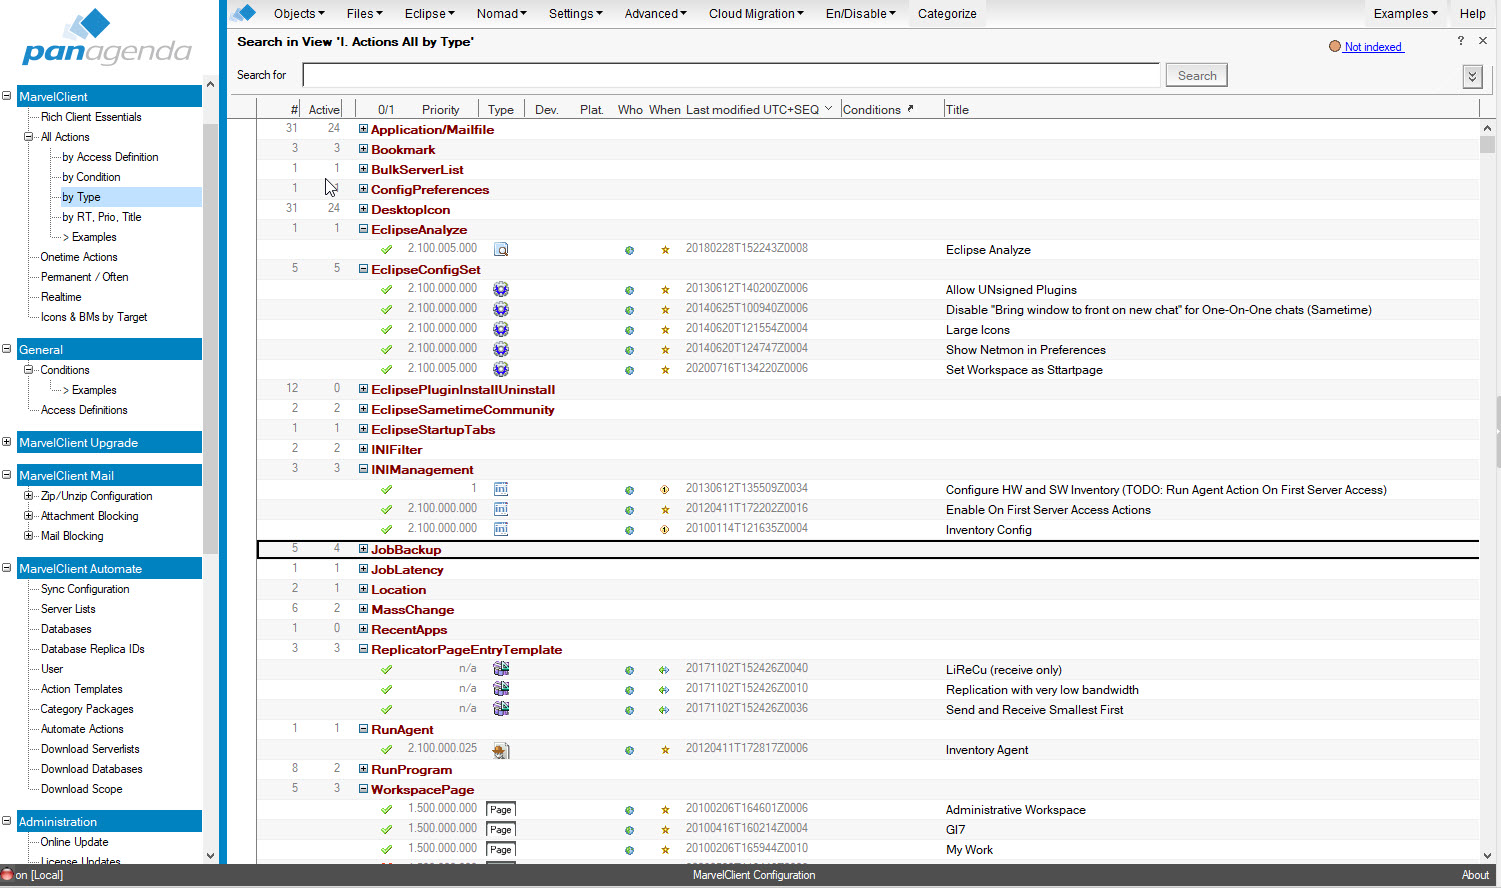Viewport: 1501px width, 888px height.
Task: Click the Categorize button
Action: coord(947,13)
